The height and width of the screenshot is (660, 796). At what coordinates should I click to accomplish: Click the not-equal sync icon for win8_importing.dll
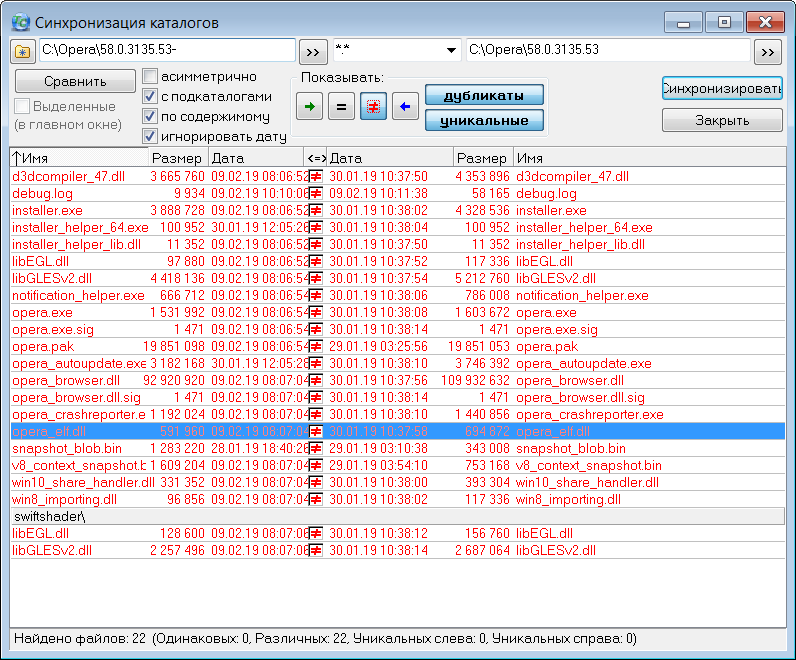(x=316, y=500)
